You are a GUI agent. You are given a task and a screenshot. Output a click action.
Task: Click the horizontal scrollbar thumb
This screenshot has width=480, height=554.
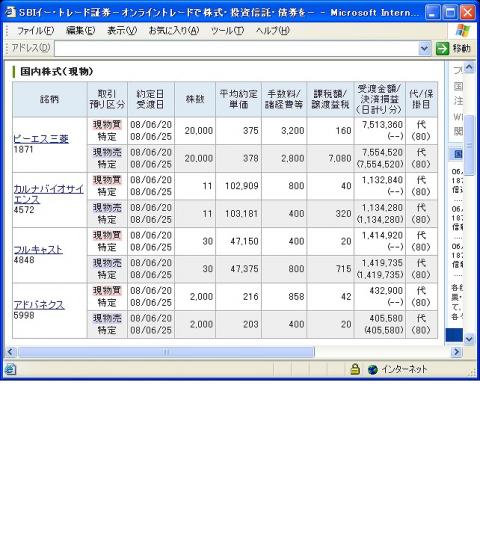166,352
